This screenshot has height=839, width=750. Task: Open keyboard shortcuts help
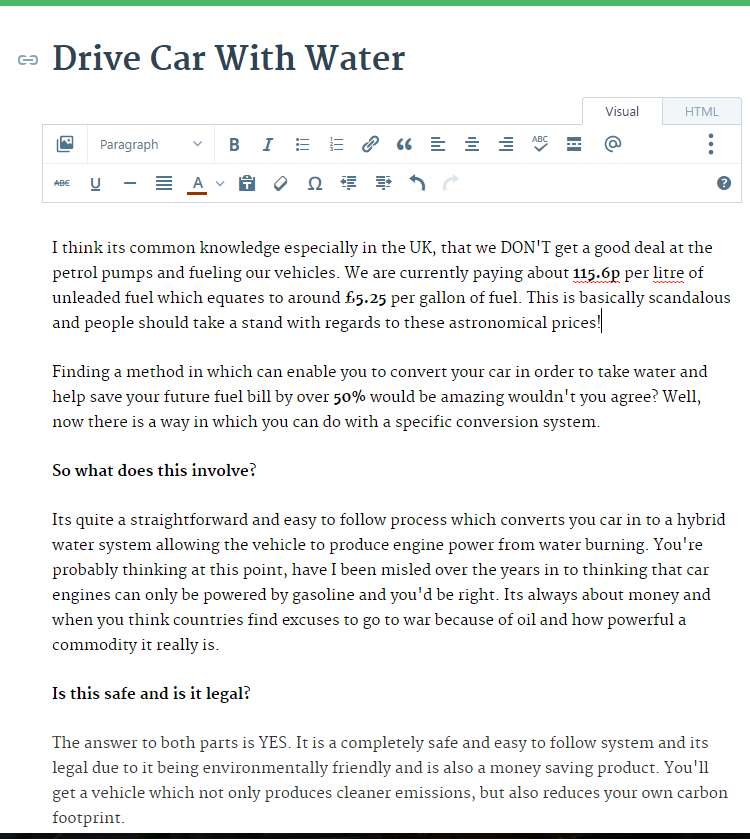tap(724, 183)
